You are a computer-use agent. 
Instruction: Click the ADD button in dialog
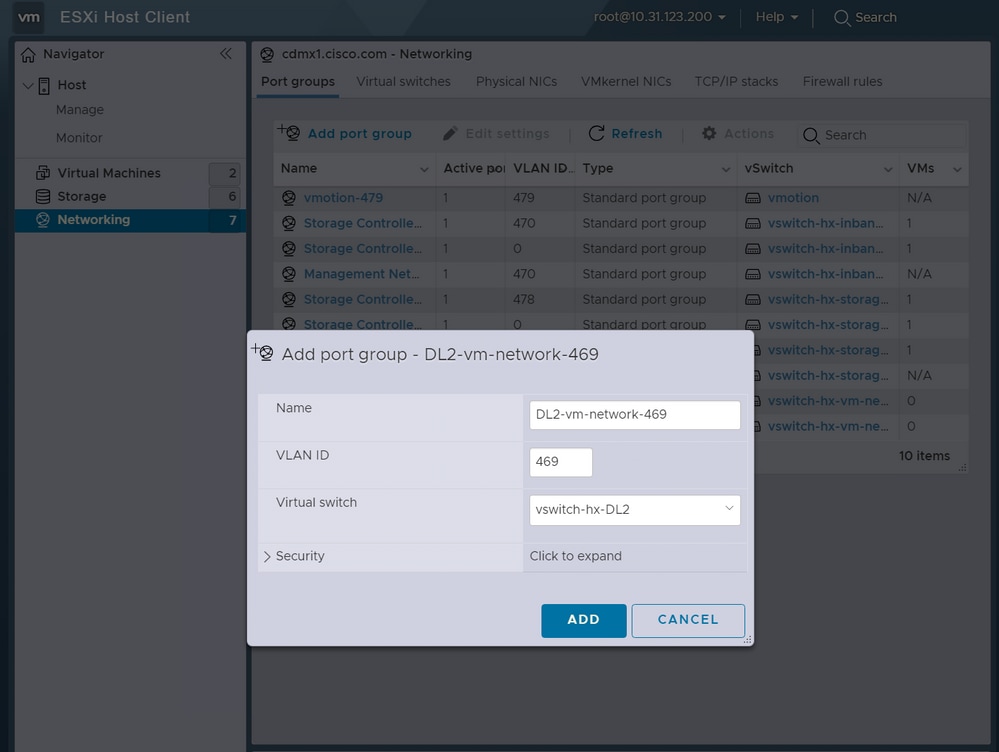(584, 620)
